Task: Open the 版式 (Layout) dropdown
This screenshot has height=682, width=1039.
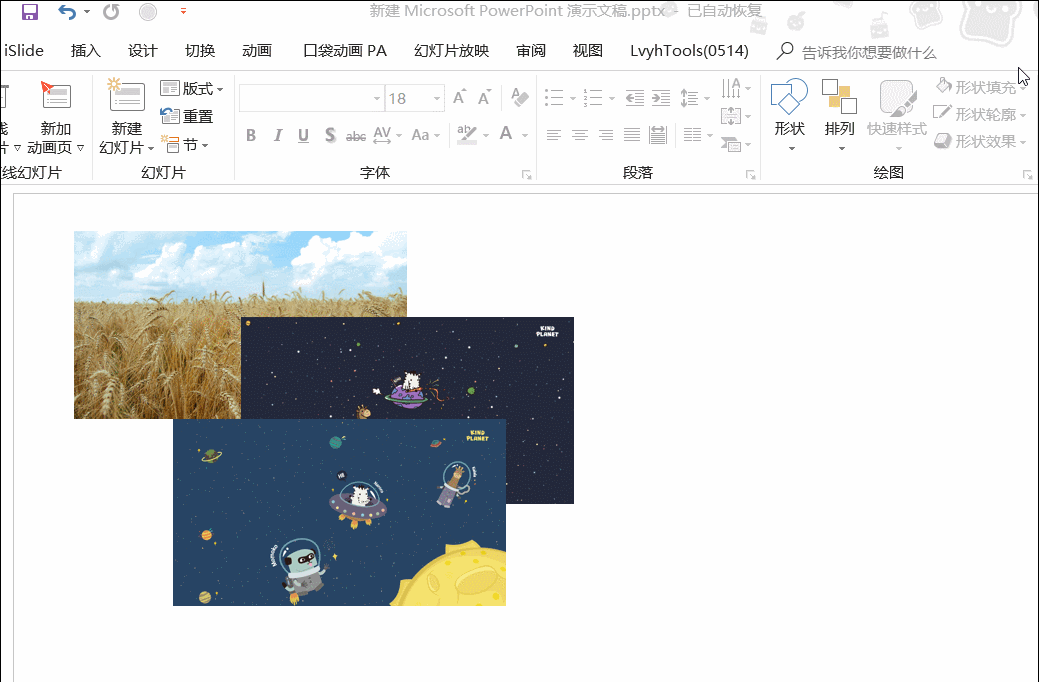Action: pos(192,89)
